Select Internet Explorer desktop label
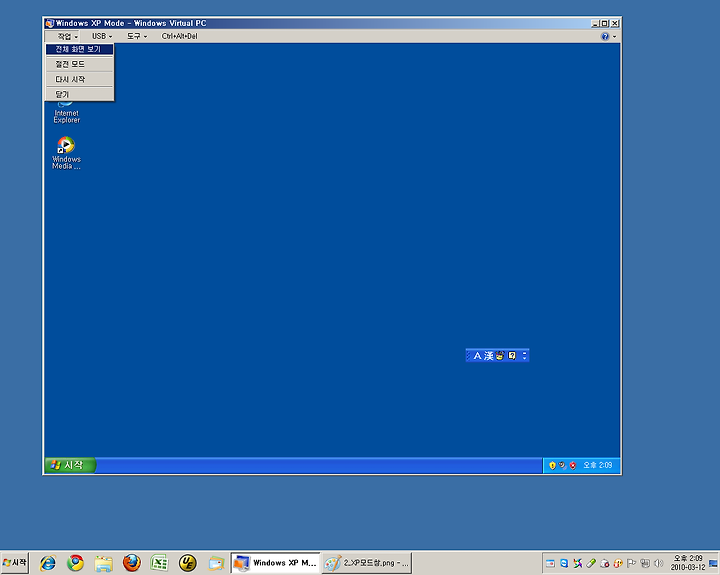Viewport: 720px width, 575px height. click(67, 117)
